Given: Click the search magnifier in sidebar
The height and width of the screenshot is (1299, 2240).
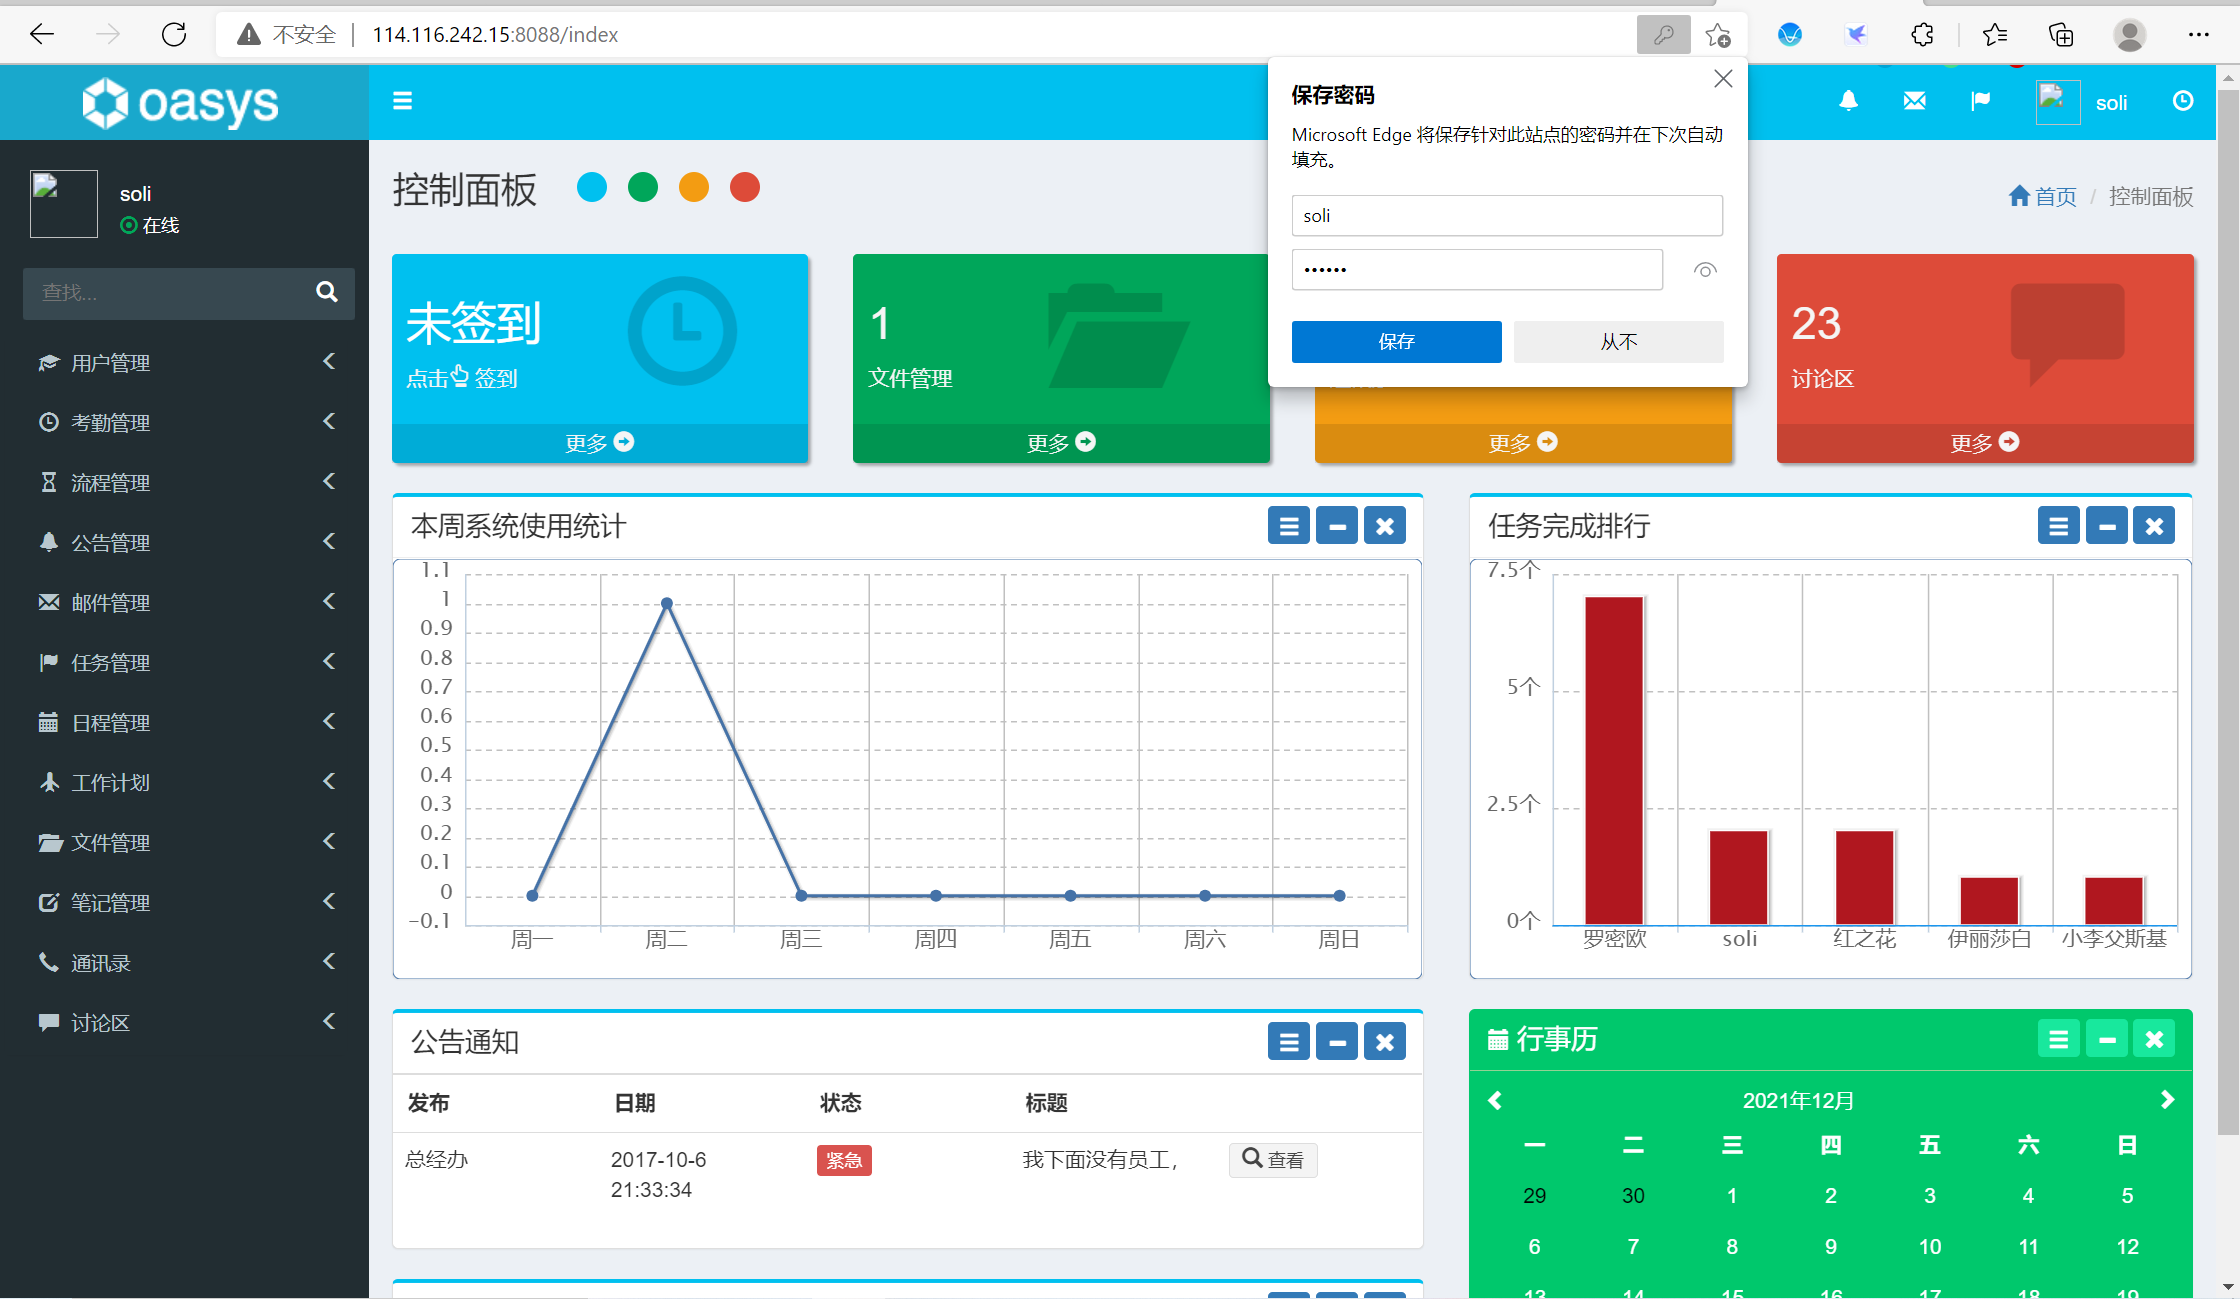Looking at the screenshot, I should pos(326,292).
